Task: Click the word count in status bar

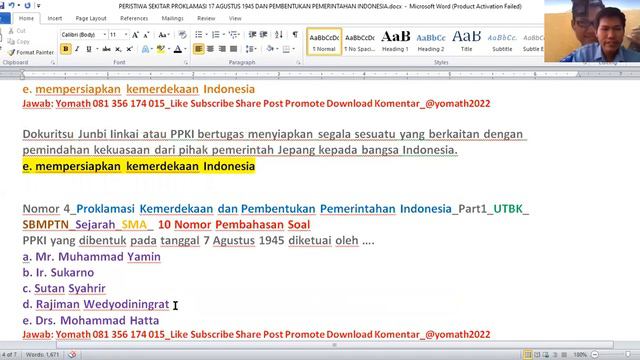Action: tap(42, 355)
